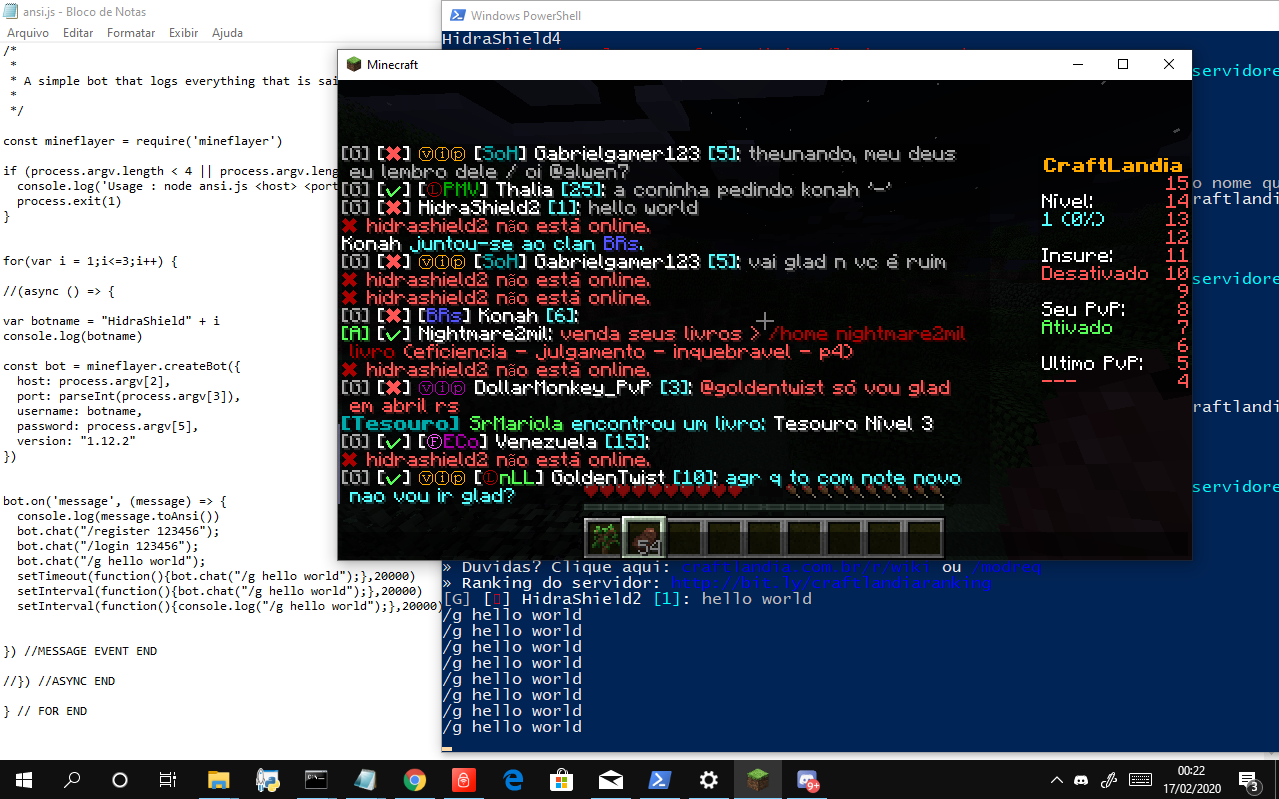This screenshot has width=1279, height=799.
Task: Click the Windows PowerShell title bar
Action: tap(860, 15)
